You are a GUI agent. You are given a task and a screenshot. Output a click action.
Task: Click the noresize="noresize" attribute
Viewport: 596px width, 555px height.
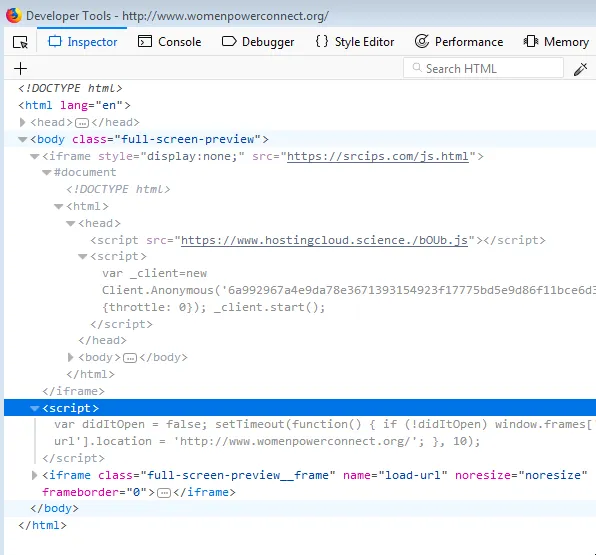(521, 475)
